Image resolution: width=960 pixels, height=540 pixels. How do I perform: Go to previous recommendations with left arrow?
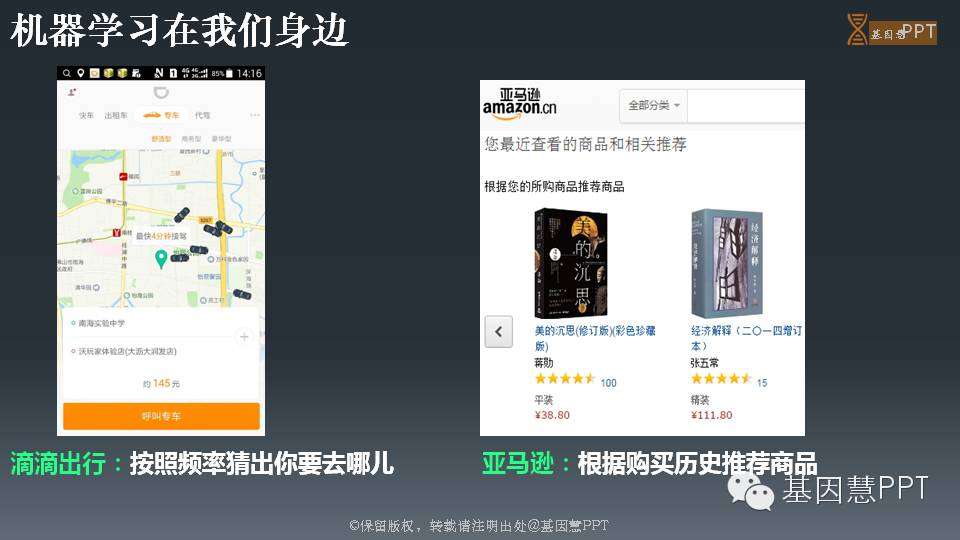[x=498, y=332]
